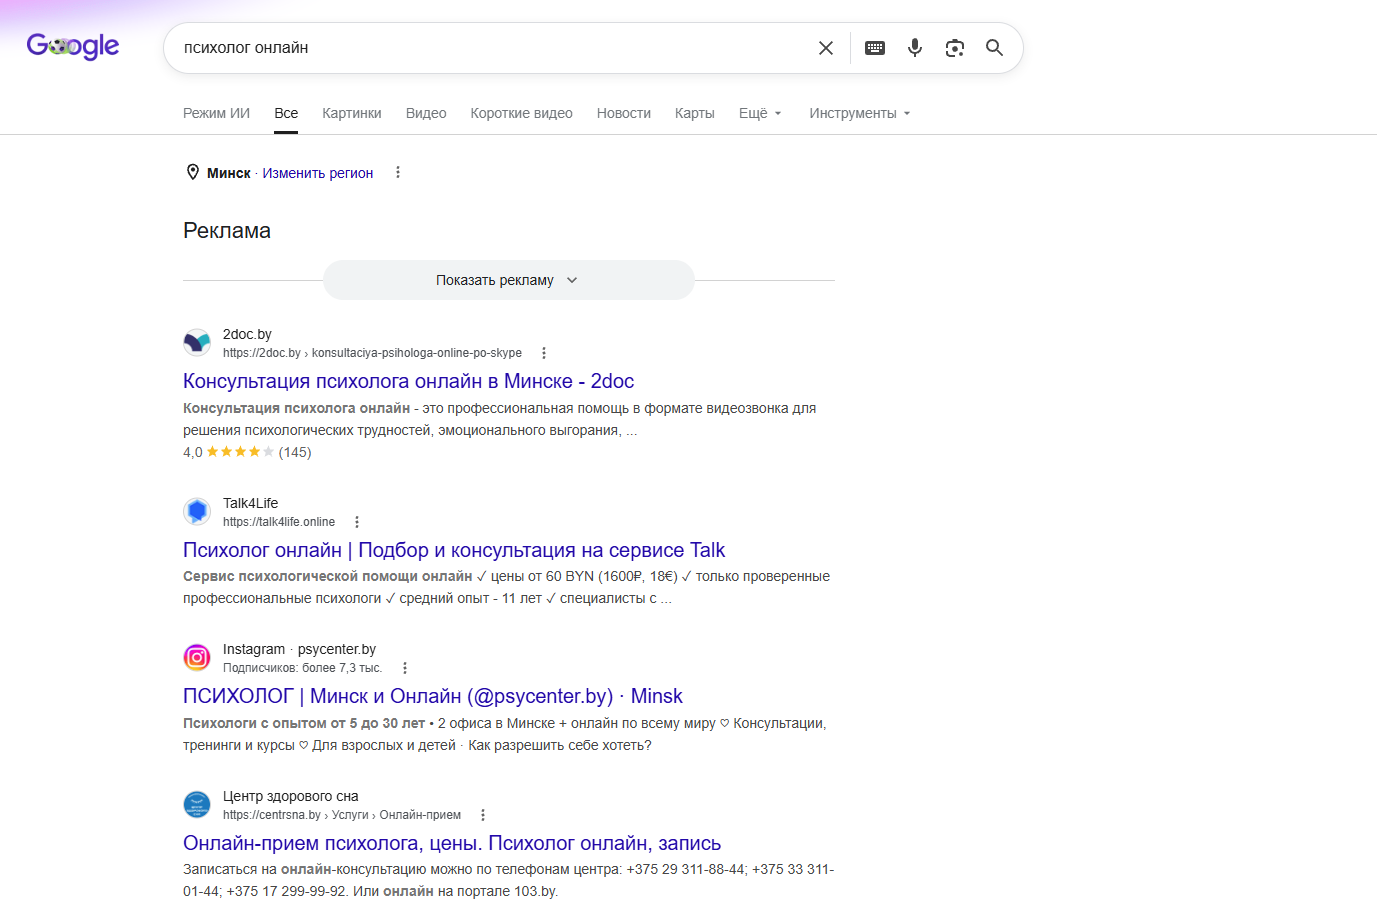This screenshot has height=910, width=1377.
Task: Switch to Режим ИИ tab
Action: (216, 113)
